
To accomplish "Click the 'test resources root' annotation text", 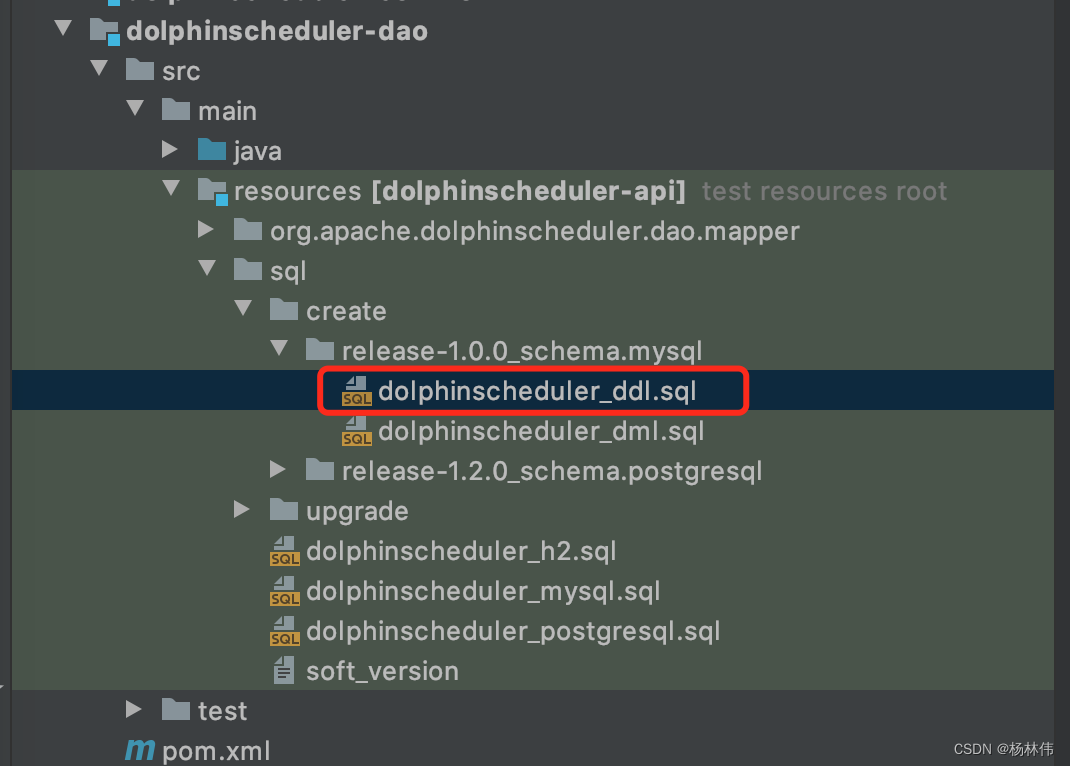I will [824, 192].
